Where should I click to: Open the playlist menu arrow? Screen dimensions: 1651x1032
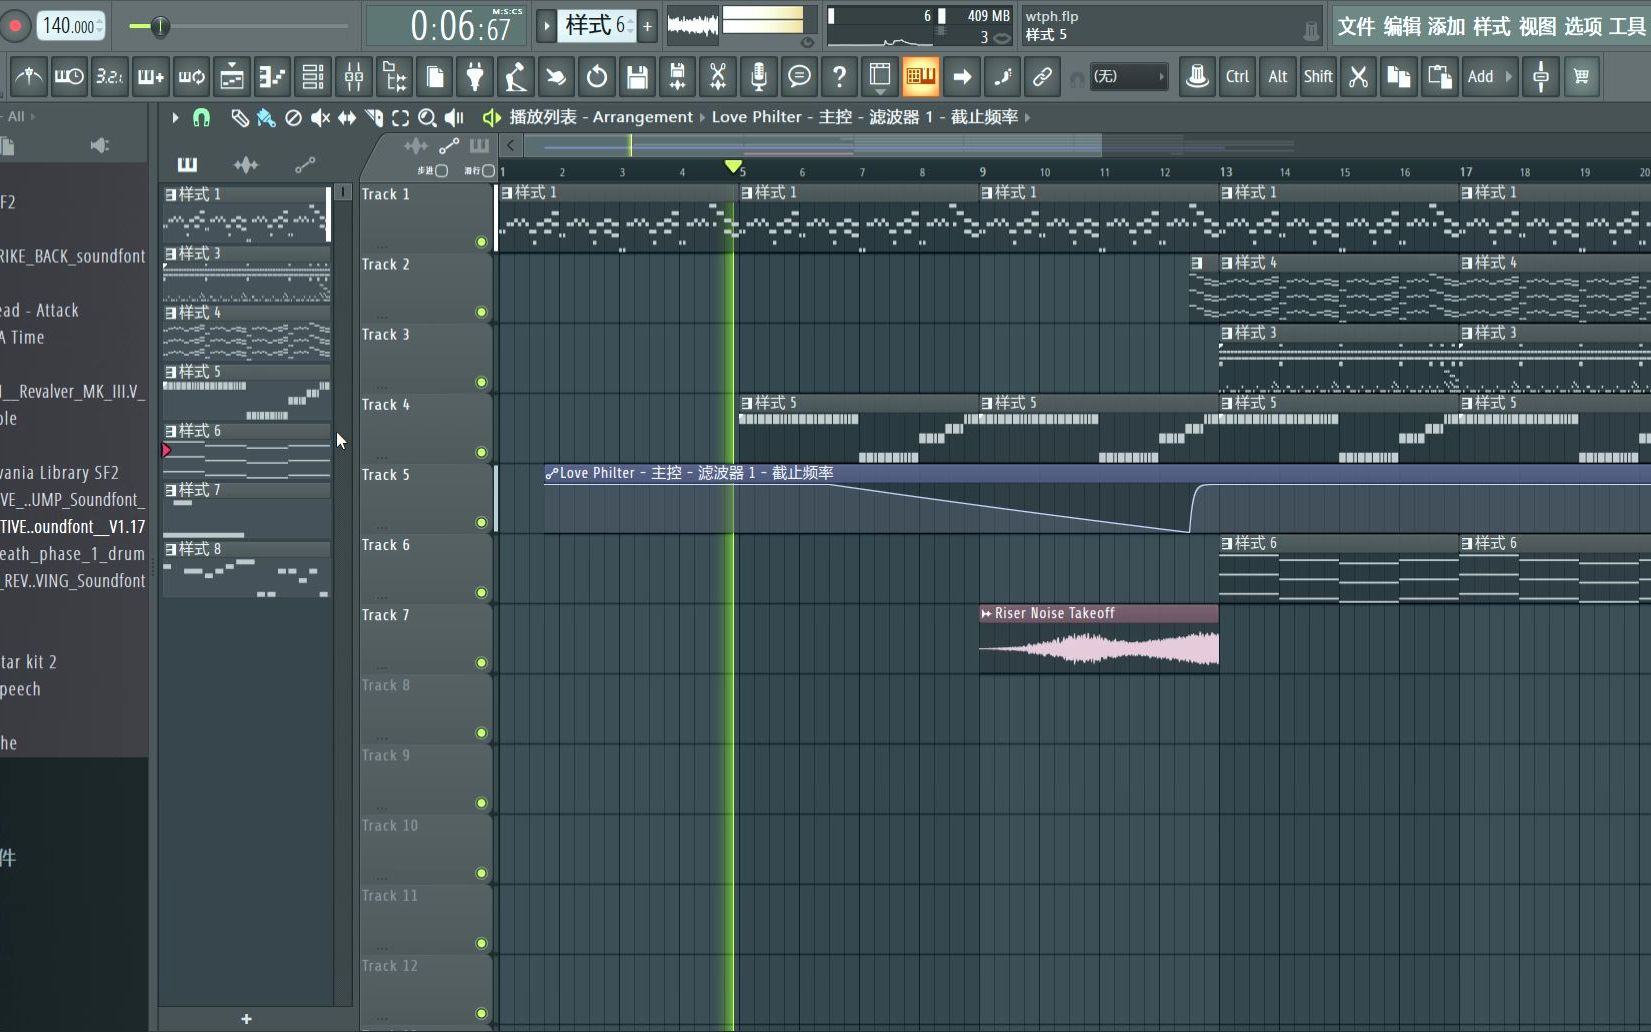pyautogui.click(x=175, y=118)
